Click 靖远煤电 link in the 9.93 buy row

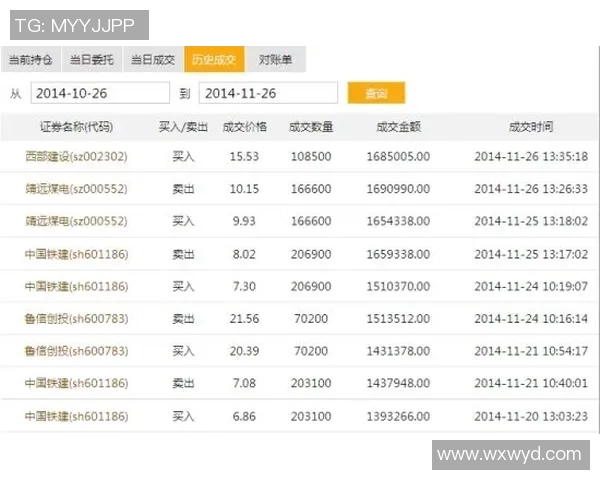76,221
